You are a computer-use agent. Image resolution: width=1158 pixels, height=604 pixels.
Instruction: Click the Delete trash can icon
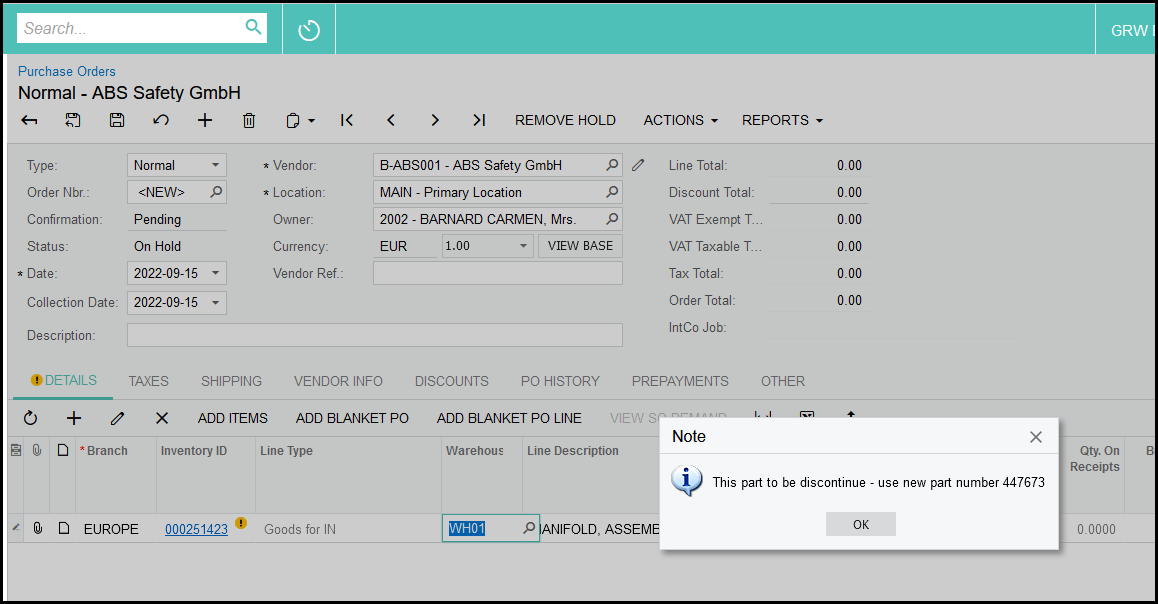249,120
